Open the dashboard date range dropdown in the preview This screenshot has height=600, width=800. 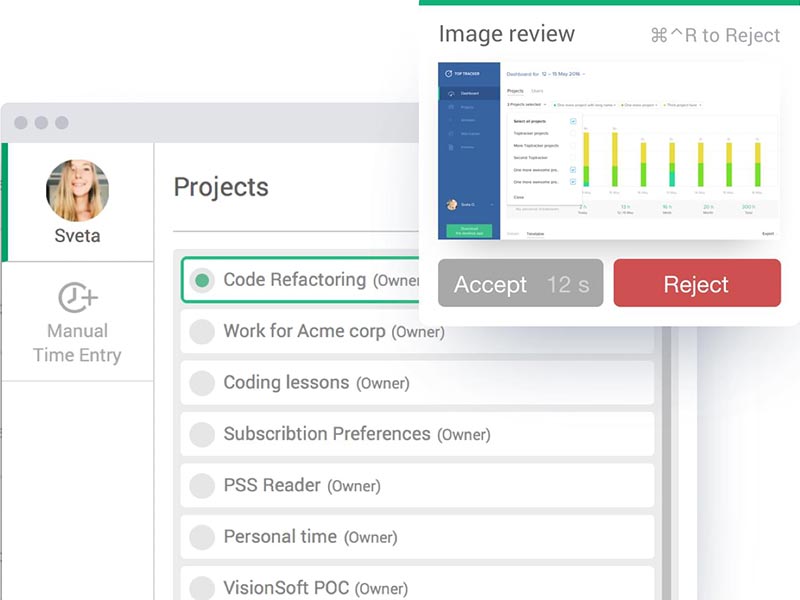(x=563, y=73)
